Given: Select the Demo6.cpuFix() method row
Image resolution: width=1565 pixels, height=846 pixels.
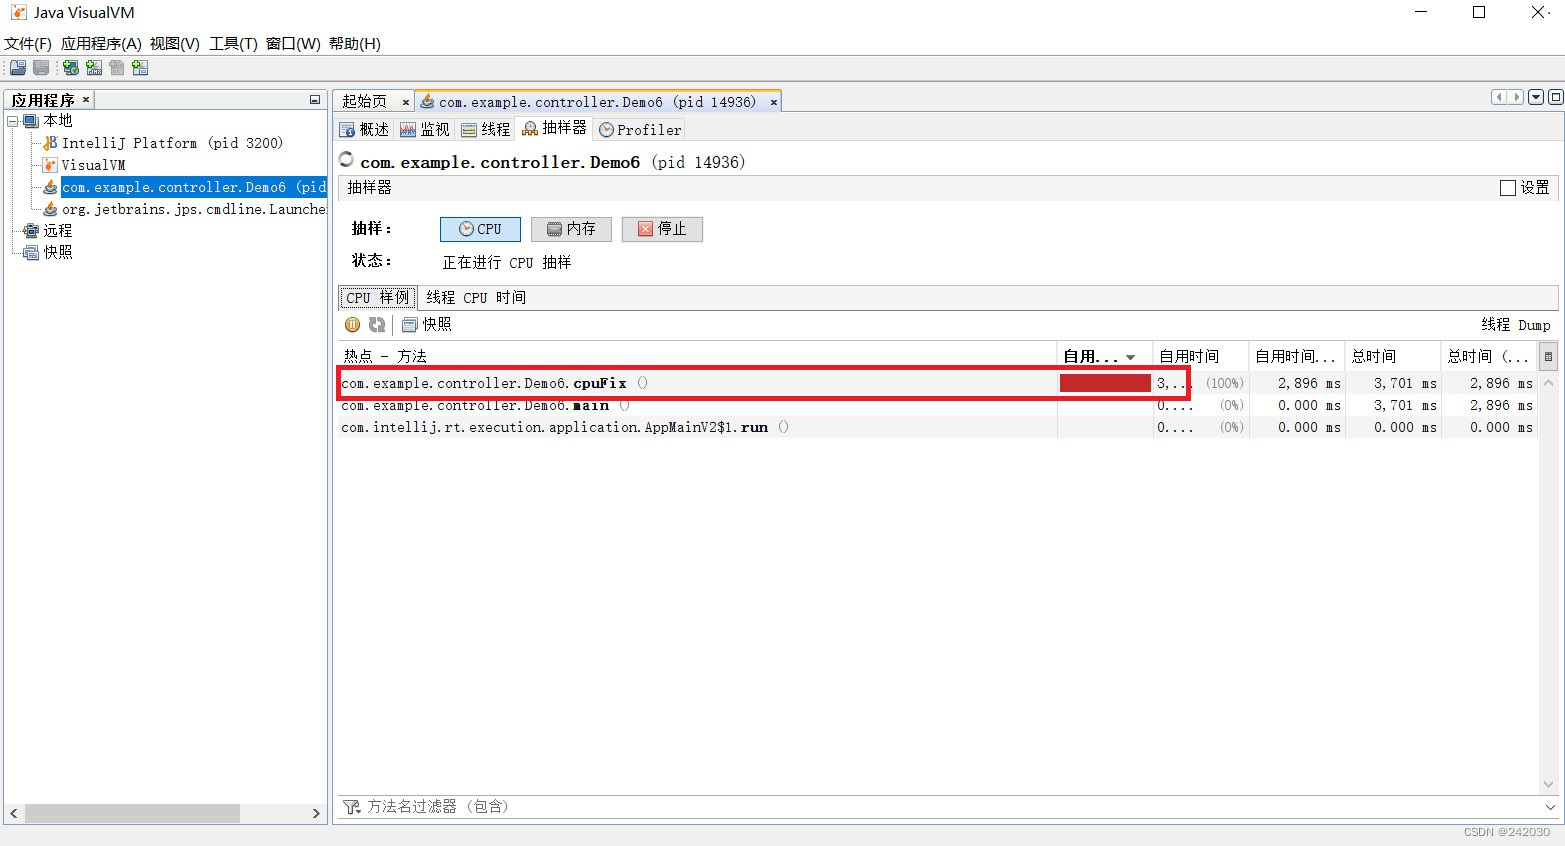Looking at the screenshot, I should (937, 383).
